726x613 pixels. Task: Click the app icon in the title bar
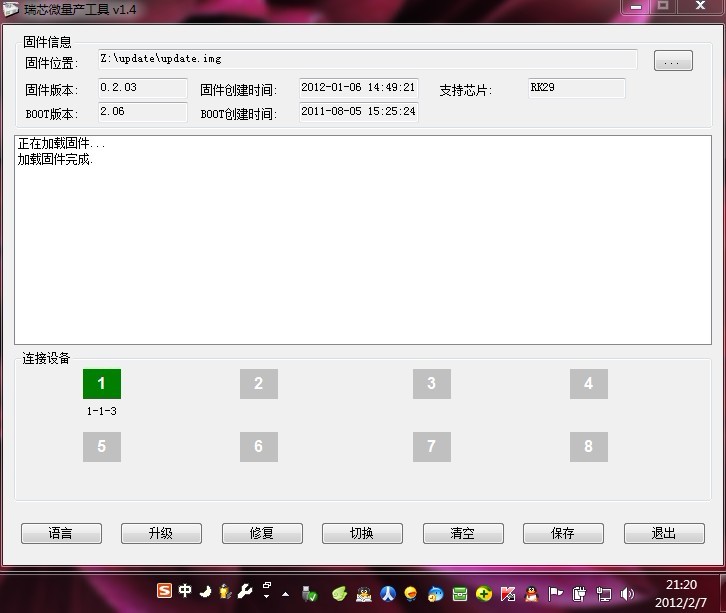coord(11,9)
